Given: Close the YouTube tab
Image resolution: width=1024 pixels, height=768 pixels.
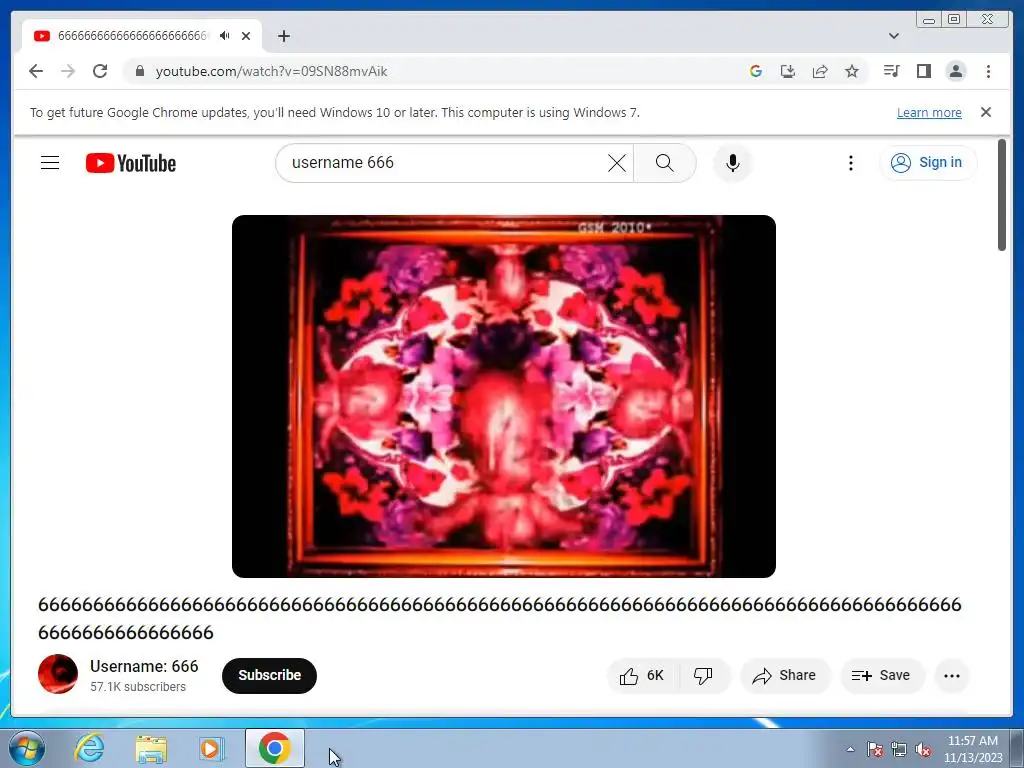Looking at the screenshot, I should coord(246,36).
